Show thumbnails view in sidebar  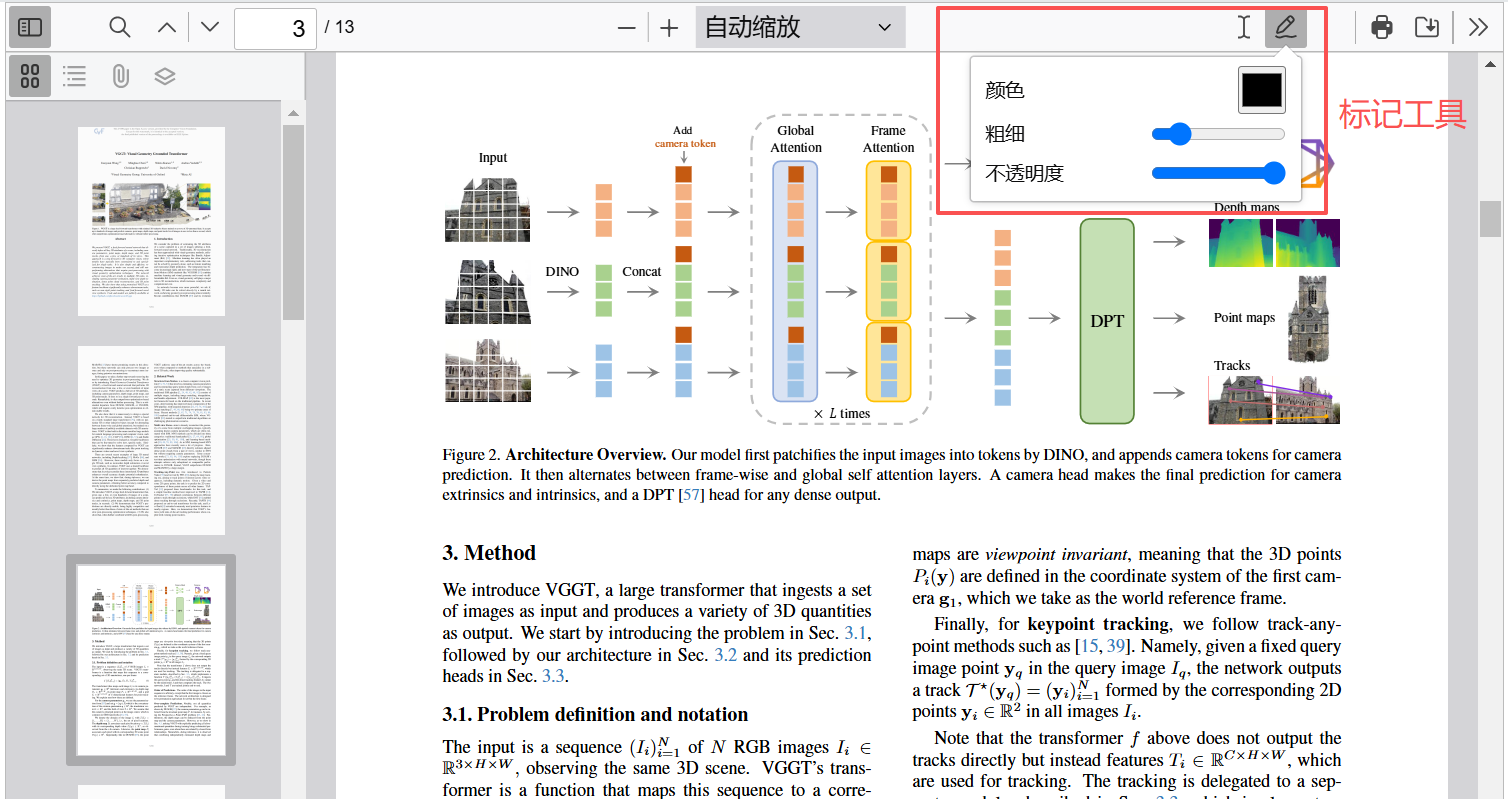click(x=30, y=75)
